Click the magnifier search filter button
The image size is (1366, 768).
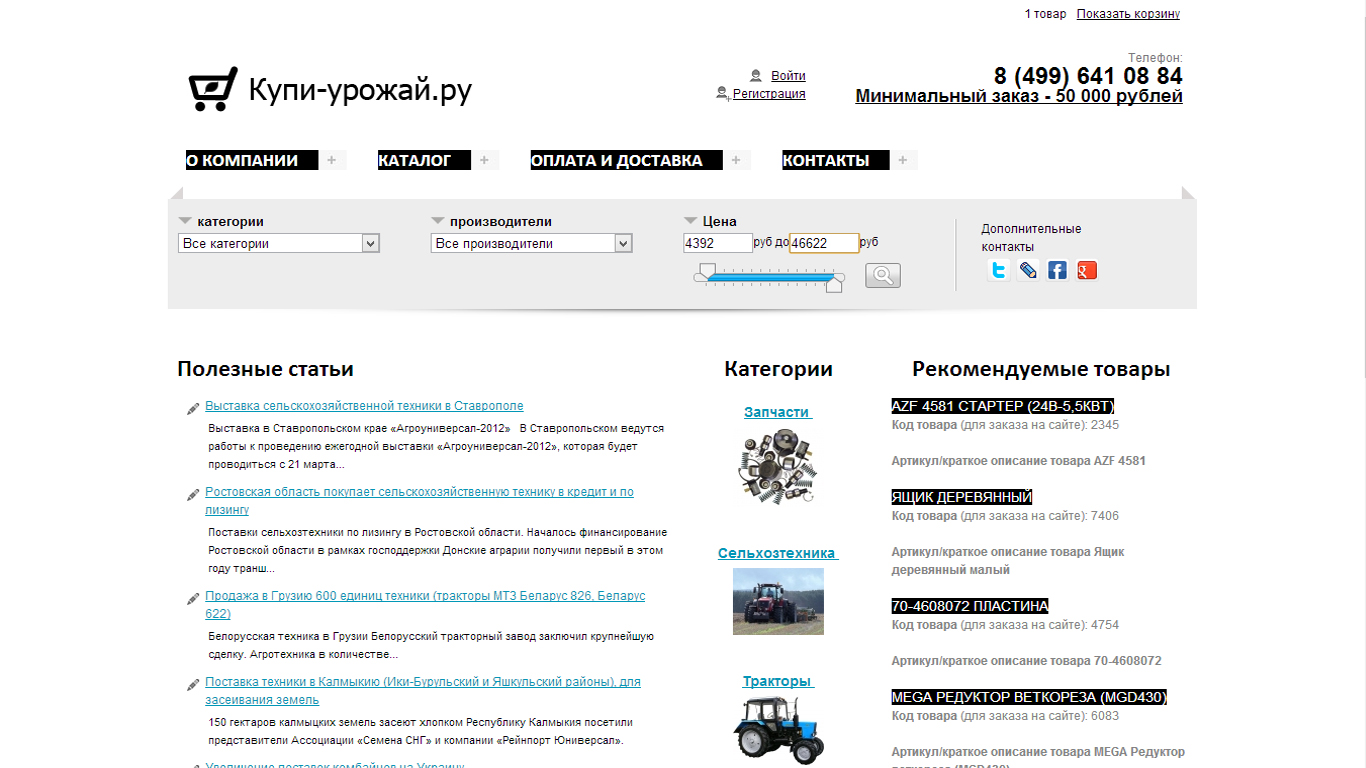pyautogui.click(x=883, y=275)
